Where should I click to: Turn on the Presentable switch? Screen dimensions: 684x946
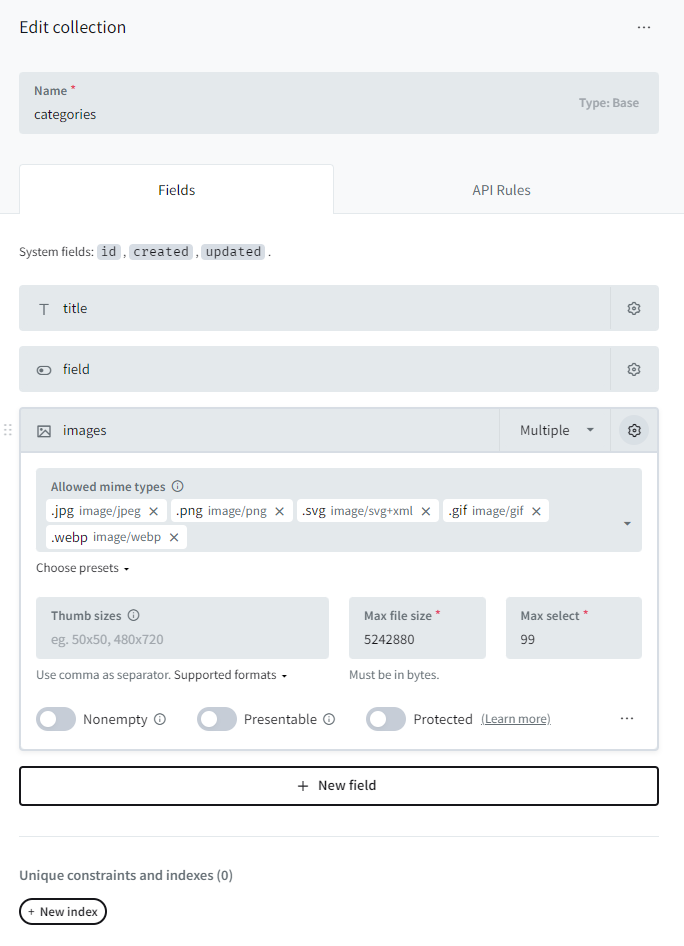coord(217,719)
